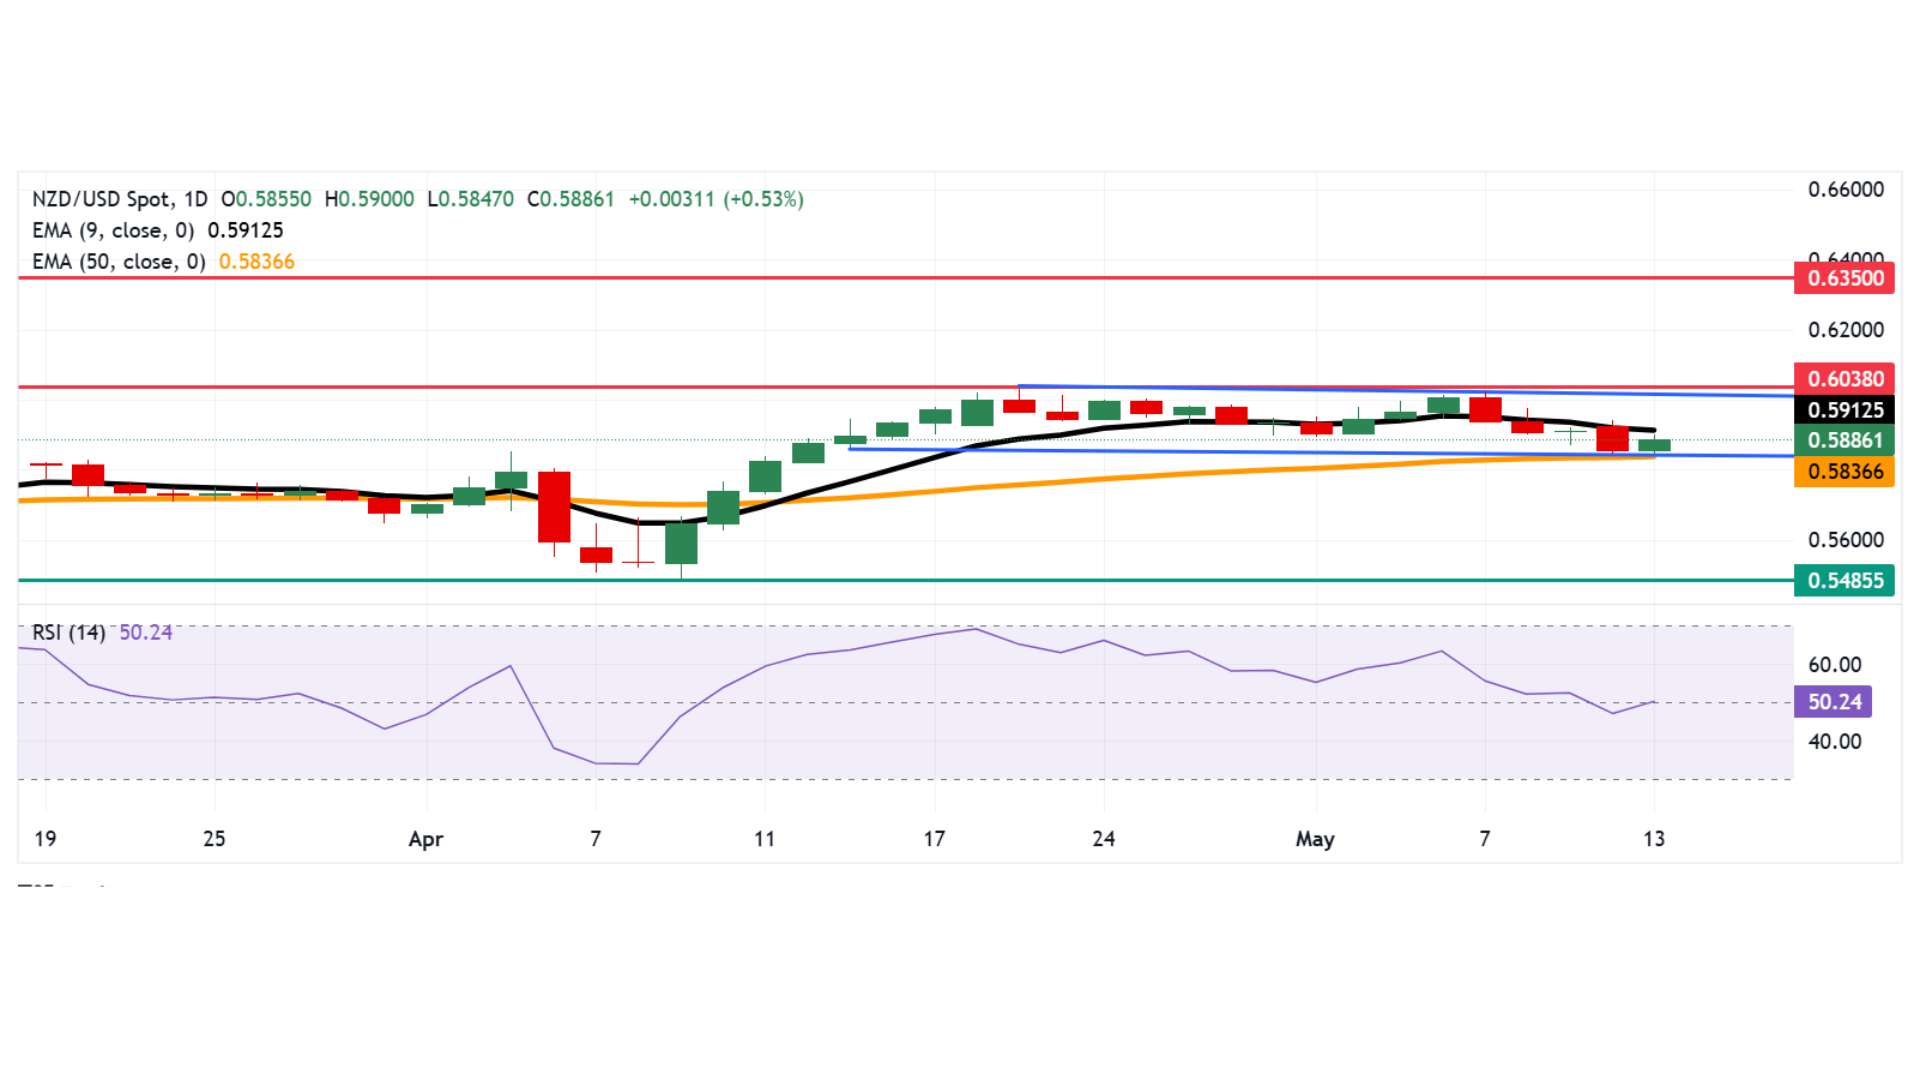Click the 40.00 RSI axis label
1920x1080 pixels.
pos(1834,741)
